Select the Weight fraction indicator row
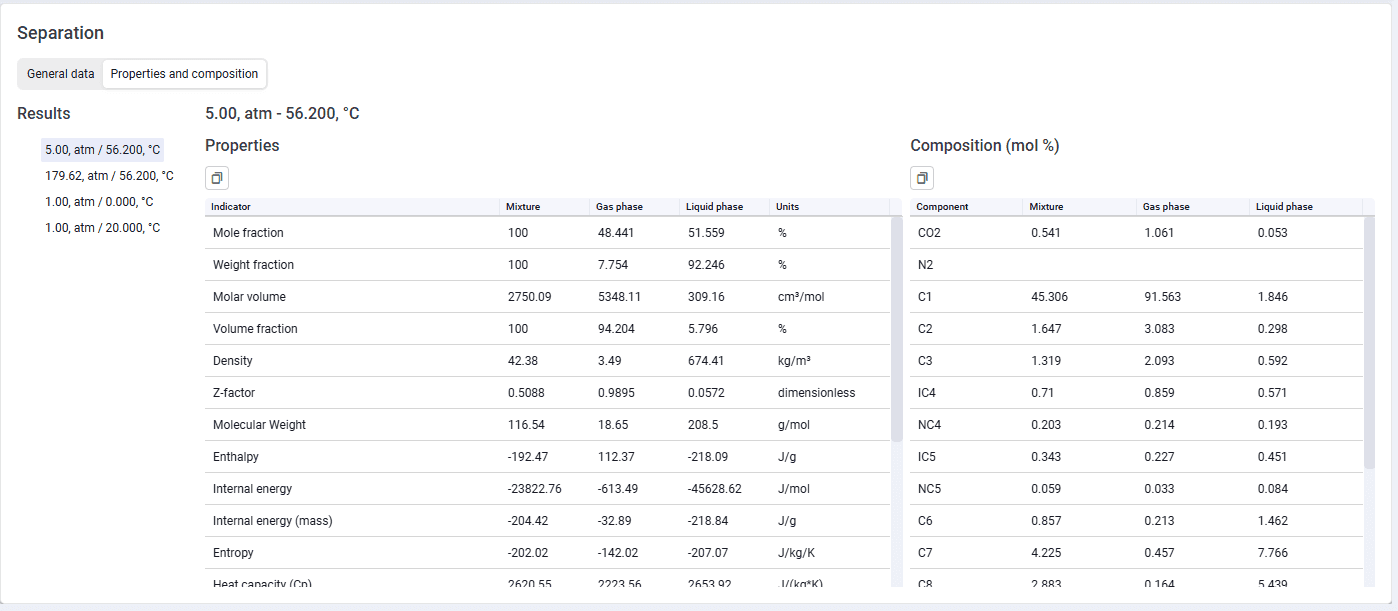1398x611 pixels. pyautogui.click(x=548, y=265)
